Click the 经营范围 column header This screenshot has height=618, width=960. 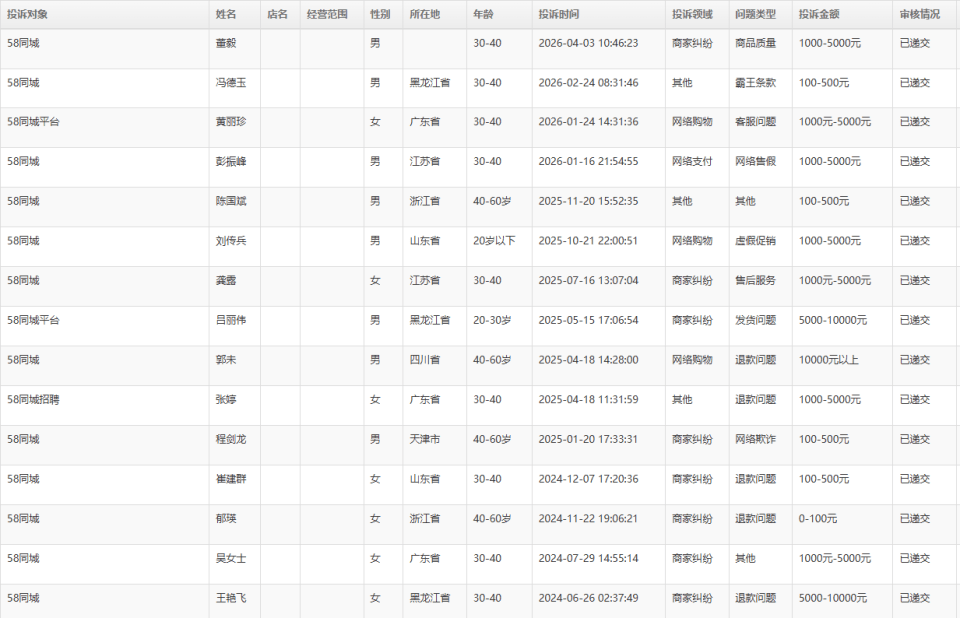(x=332, y=14)
